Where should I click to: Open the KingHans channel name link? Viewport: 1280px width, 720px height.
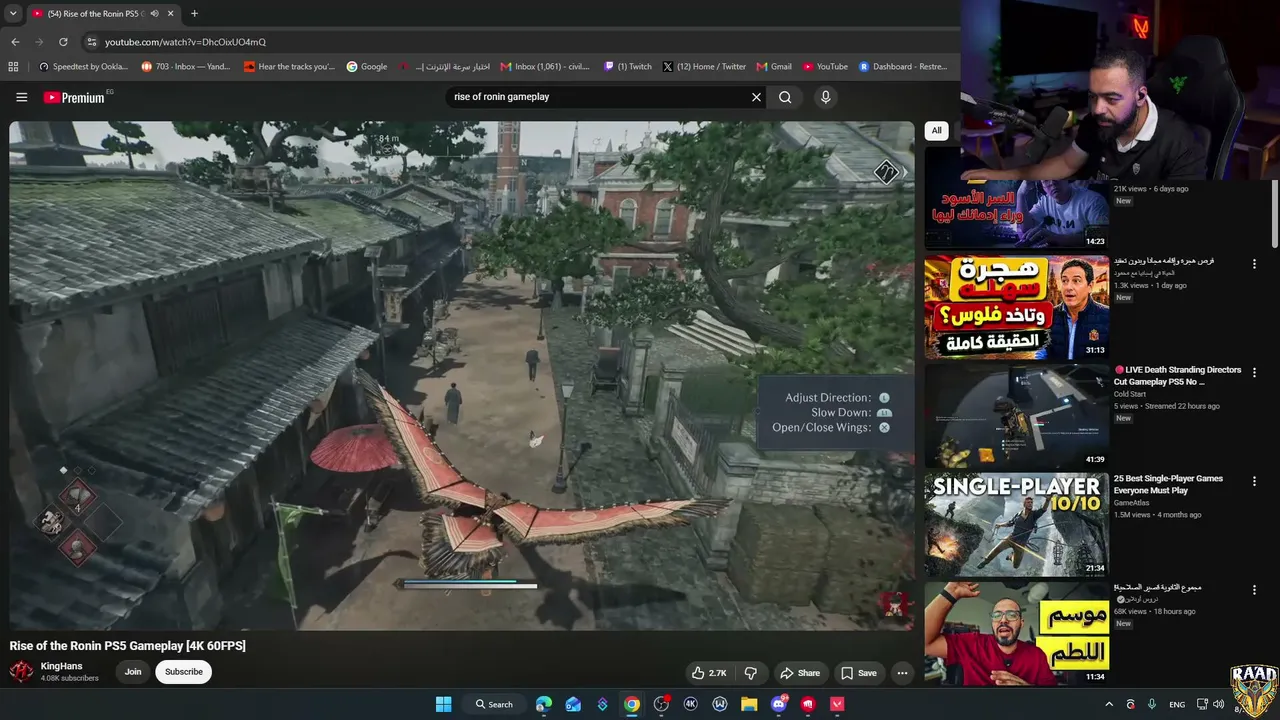click(62, 666)
